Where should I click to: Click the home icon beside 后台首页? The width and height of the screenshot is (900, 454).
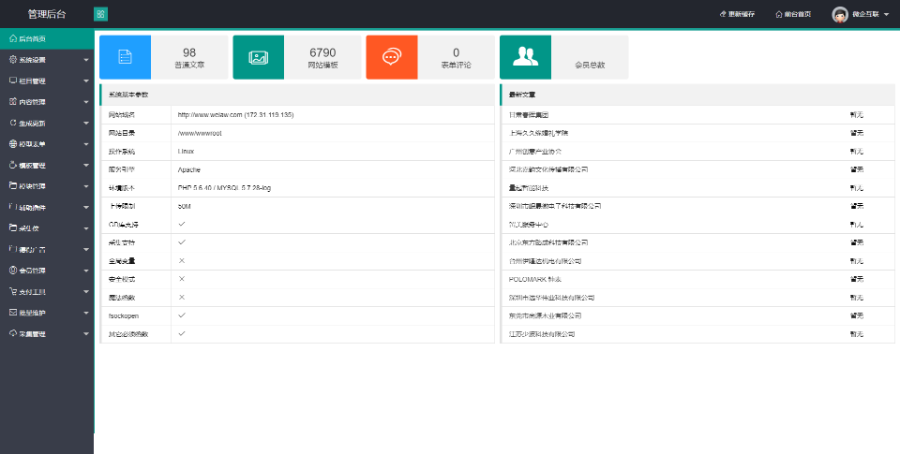(x=12, y=38)
